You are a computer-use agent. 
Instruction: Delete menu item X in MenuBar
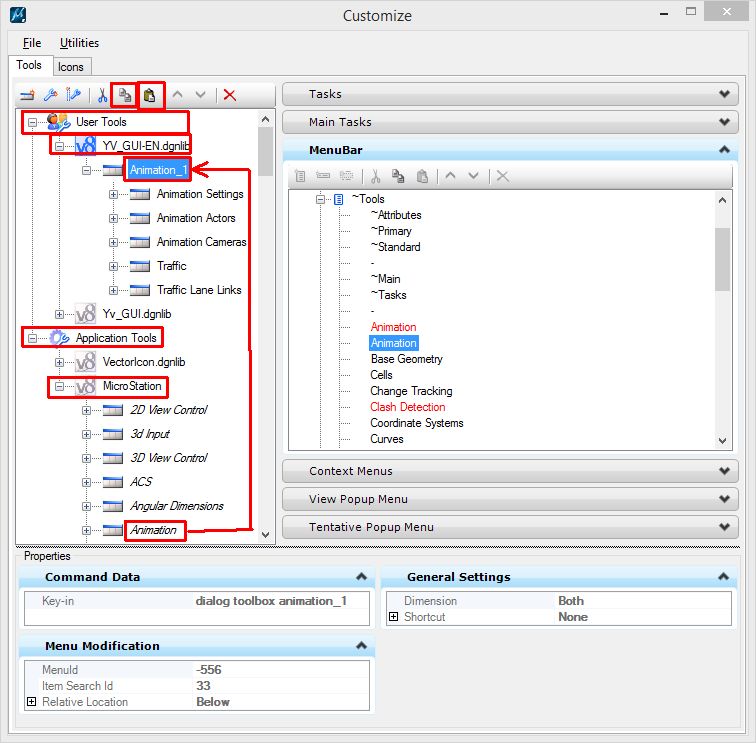[x=502, y=176]
